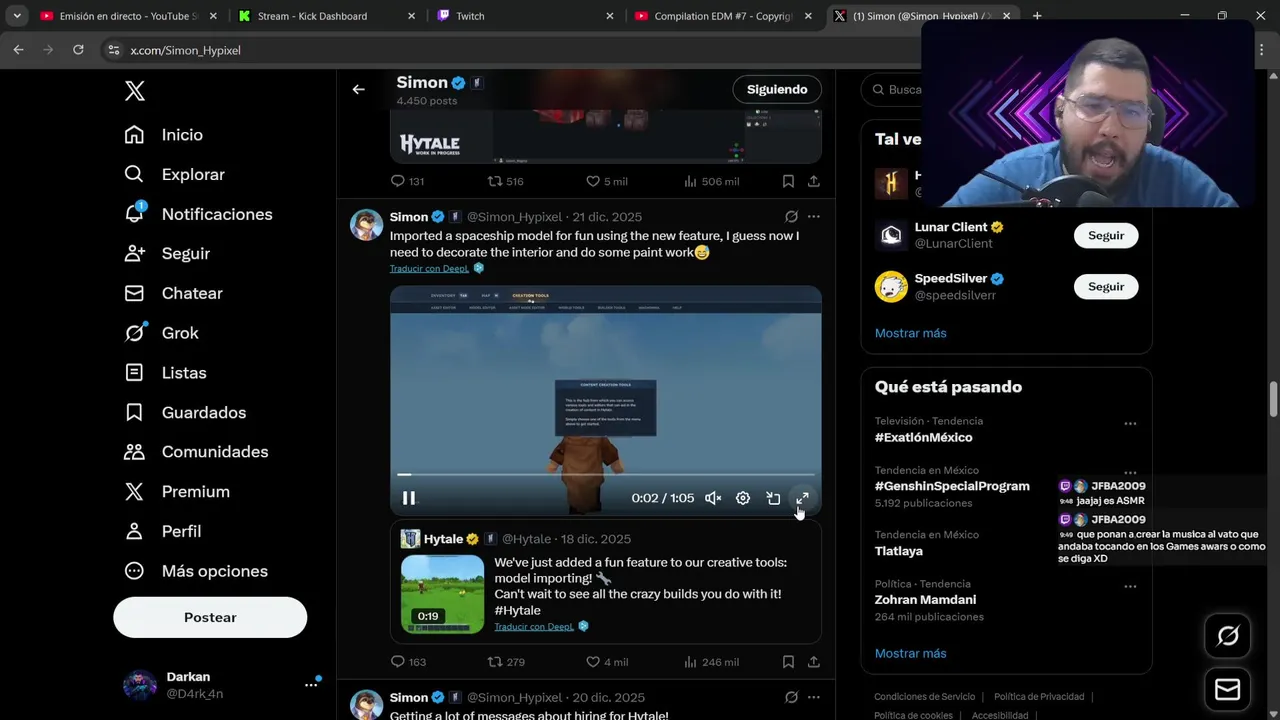Open floating messages envelope button
Screen dimensions: 1280x720
pos(1227,690)
